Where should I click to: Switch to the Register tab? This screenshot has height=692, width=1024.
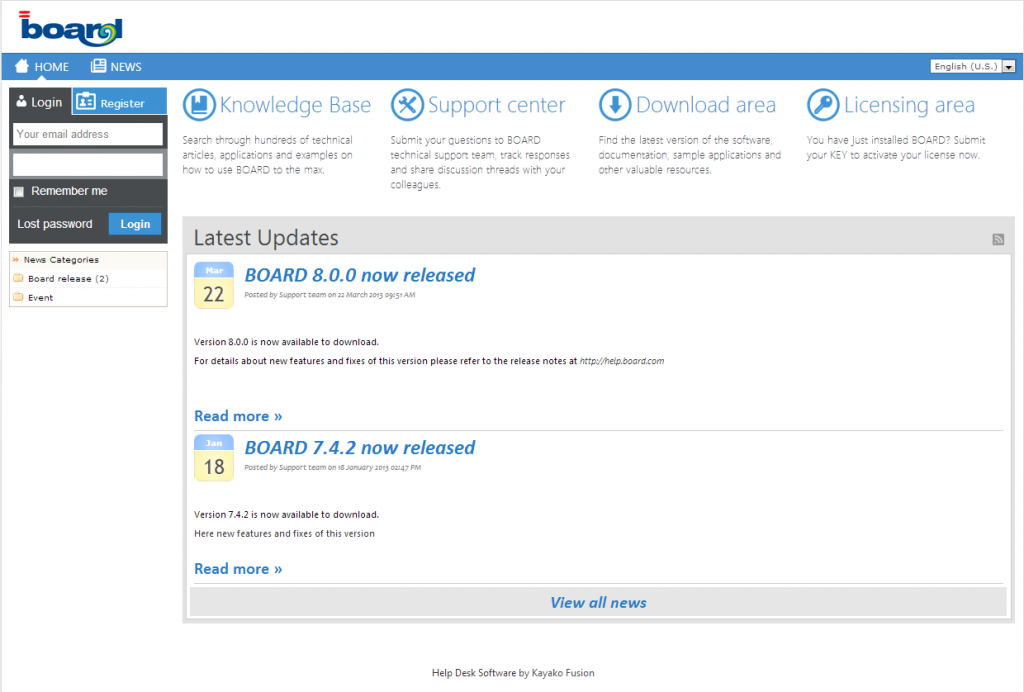pyautogui.click(x=120, y=102)
